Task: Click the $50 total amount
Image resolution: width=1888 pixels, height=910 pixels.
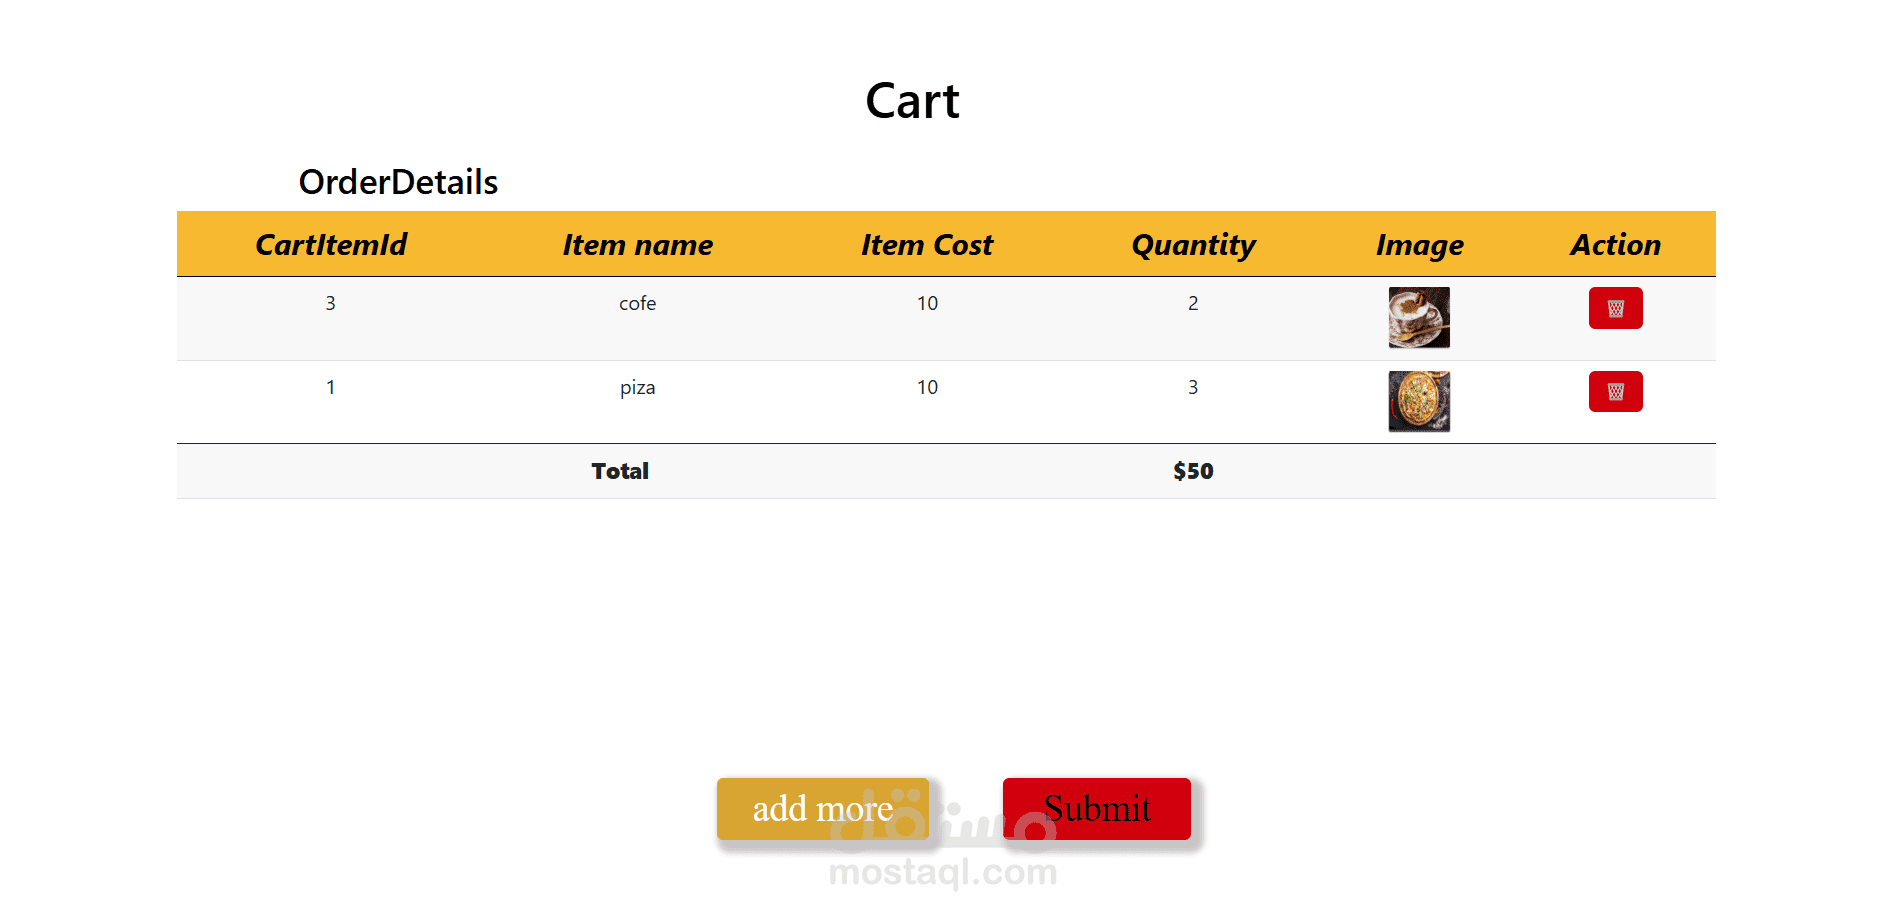Action: (x=1193, y=471)
